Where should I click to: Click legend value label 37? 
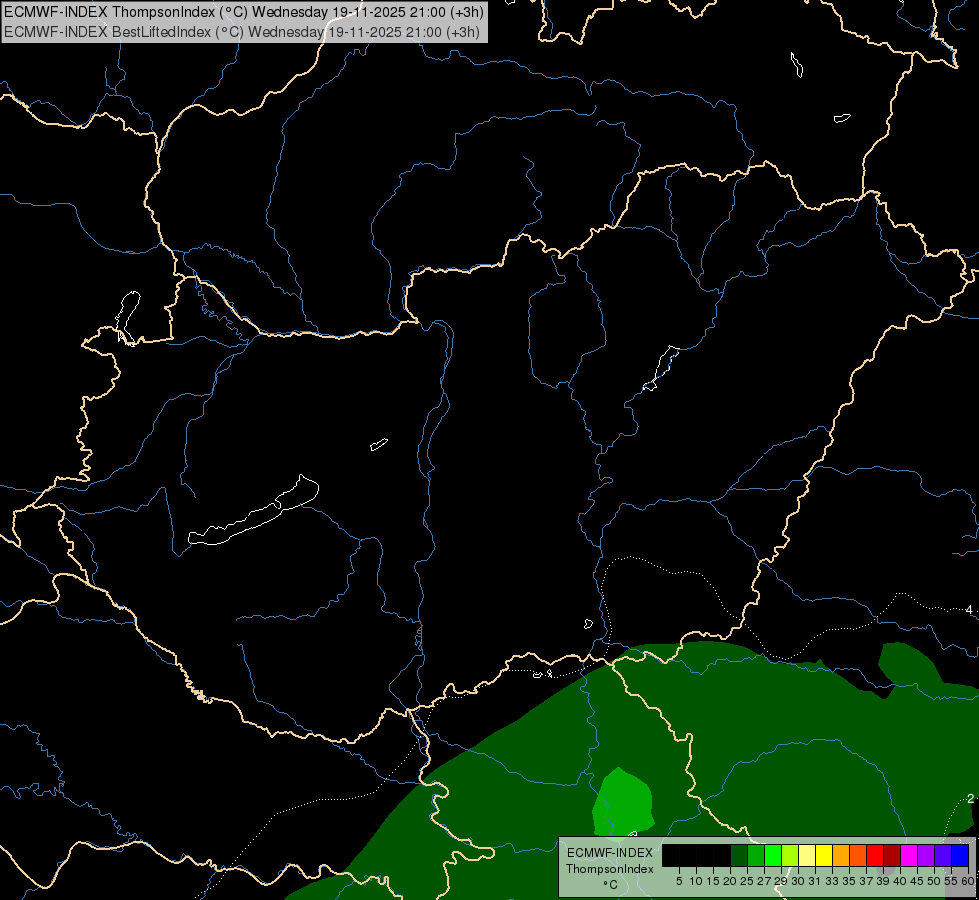pos(866,881)
